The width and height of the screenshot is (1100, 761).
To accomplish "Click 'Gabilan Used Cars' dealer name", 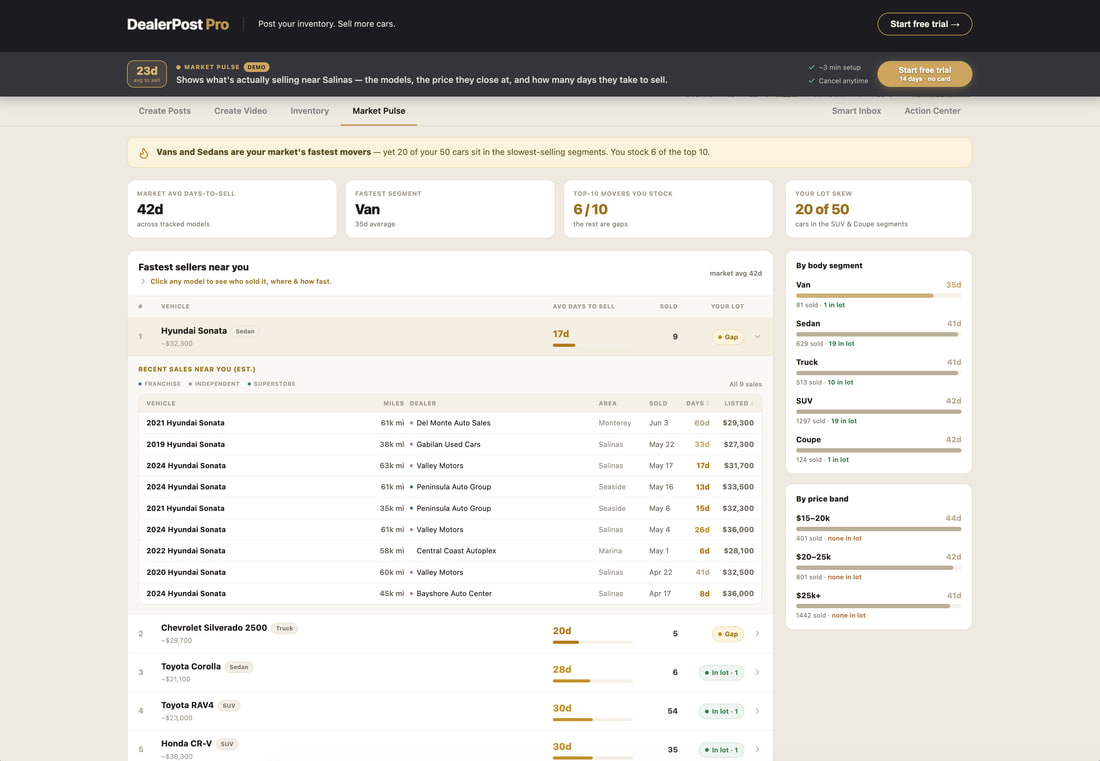I will click(448, 445).
